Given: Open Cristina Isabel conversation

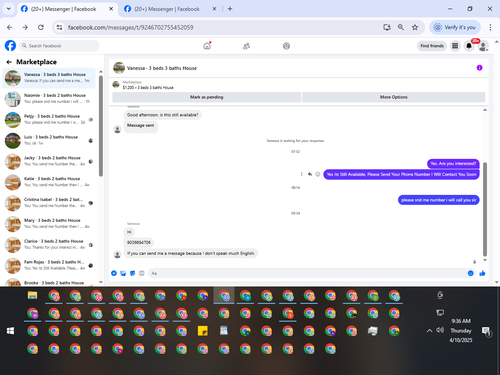Looking at the screenshot, I should click(x=49, y=203).
